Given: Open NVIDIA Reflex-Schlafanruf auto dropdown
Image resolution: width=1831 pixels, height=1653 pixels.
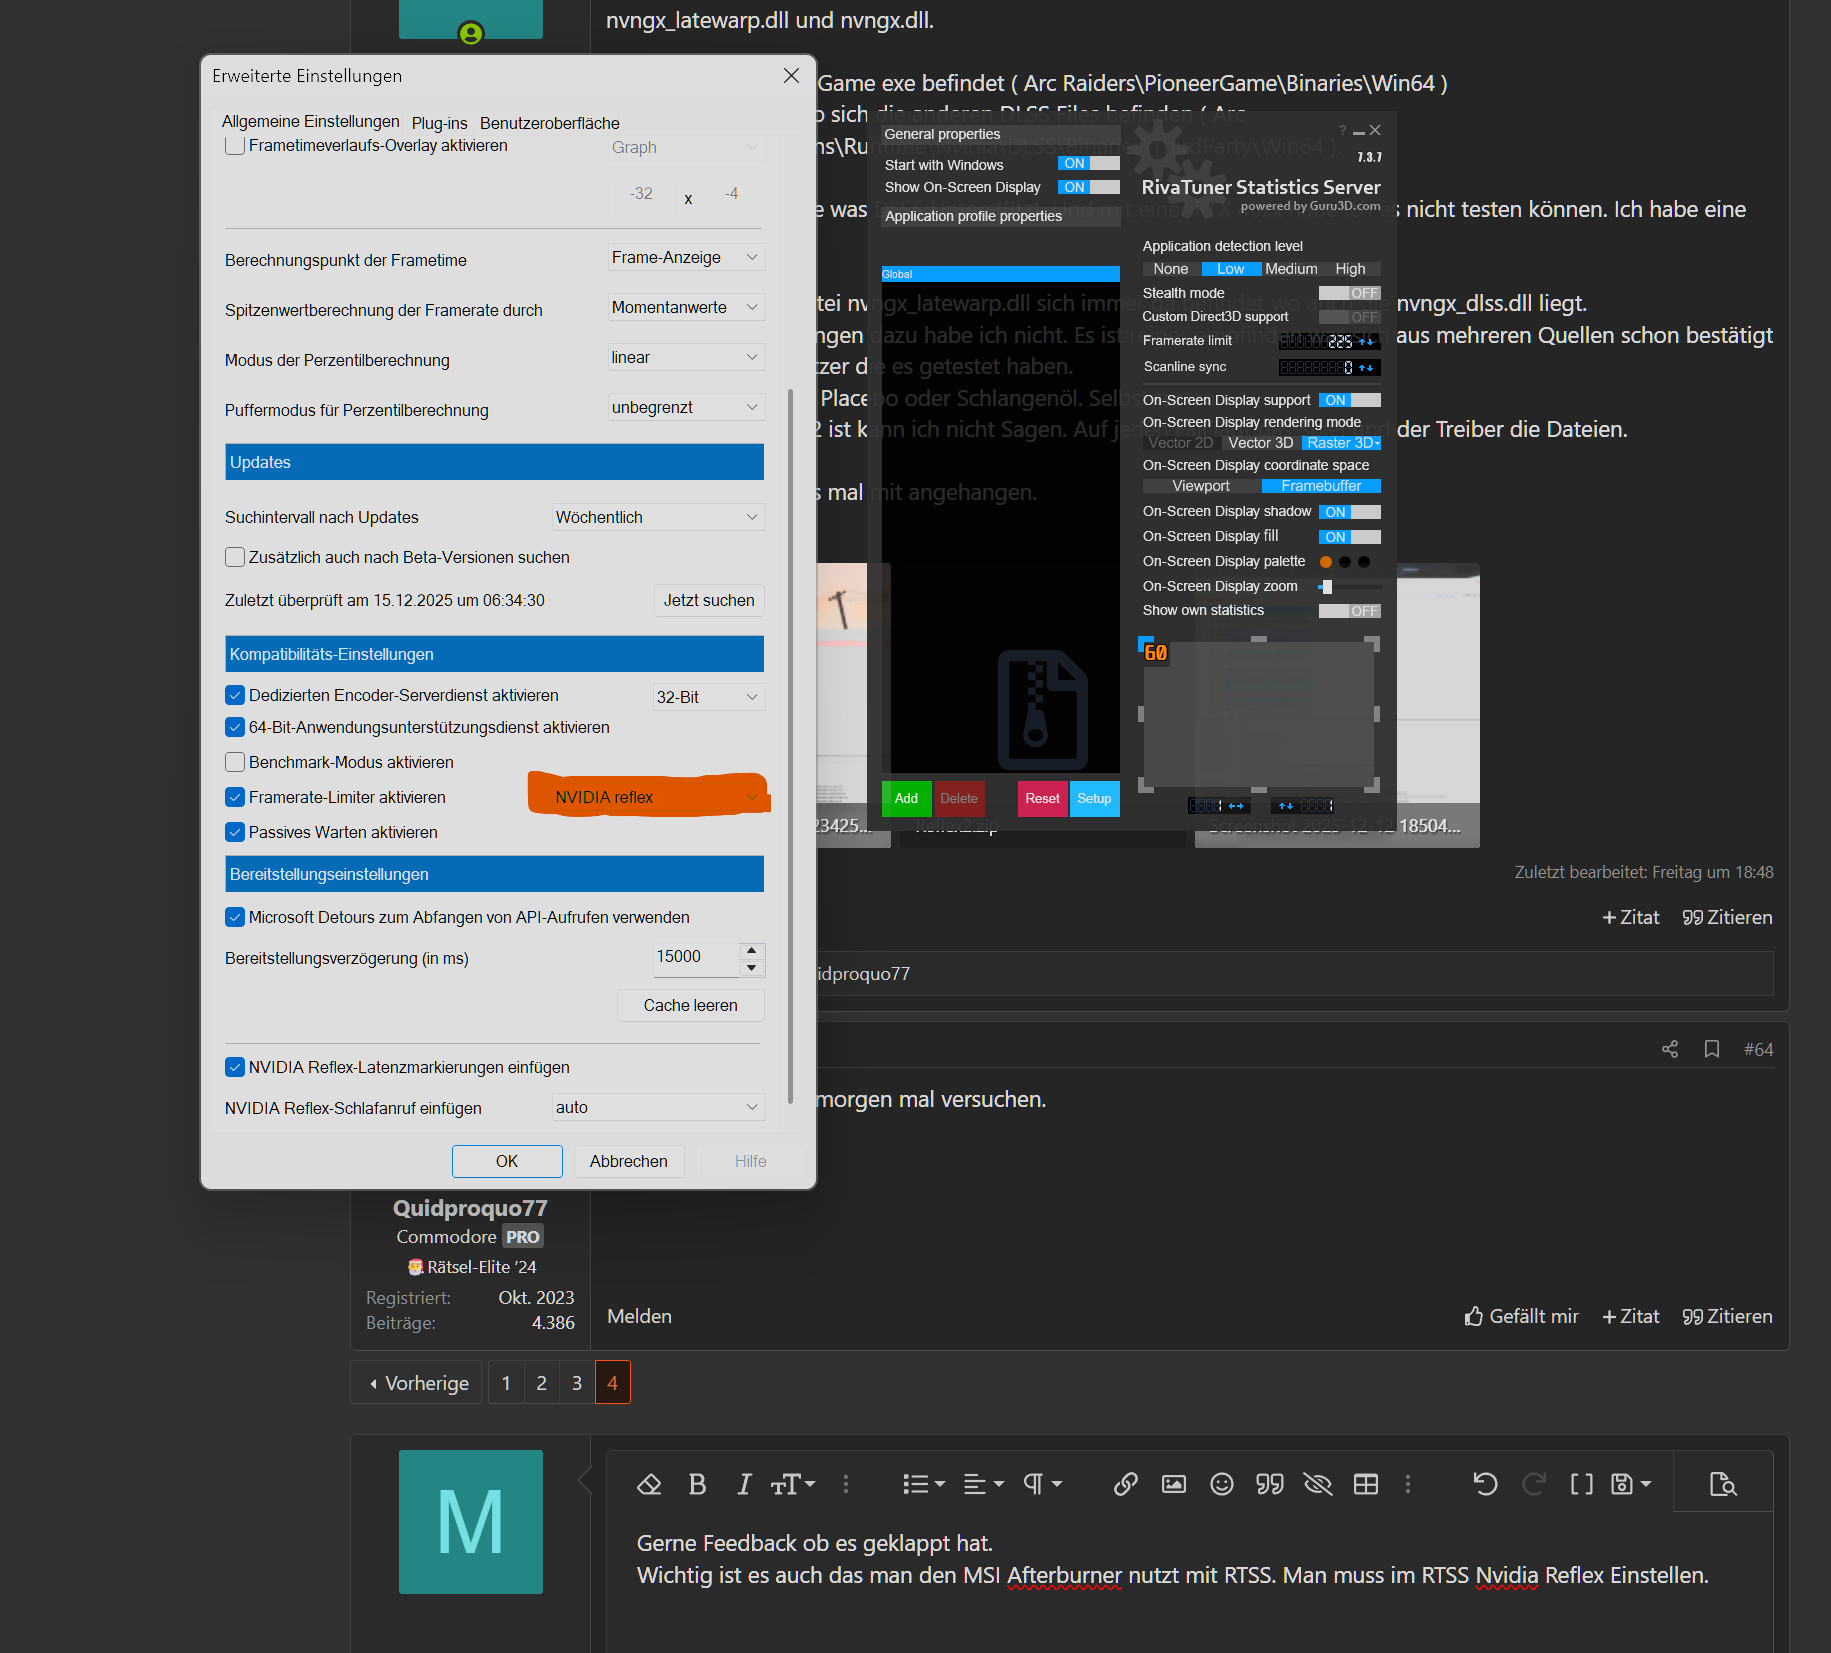Looking at the screenshot, I should click(x=658, y=1107).
